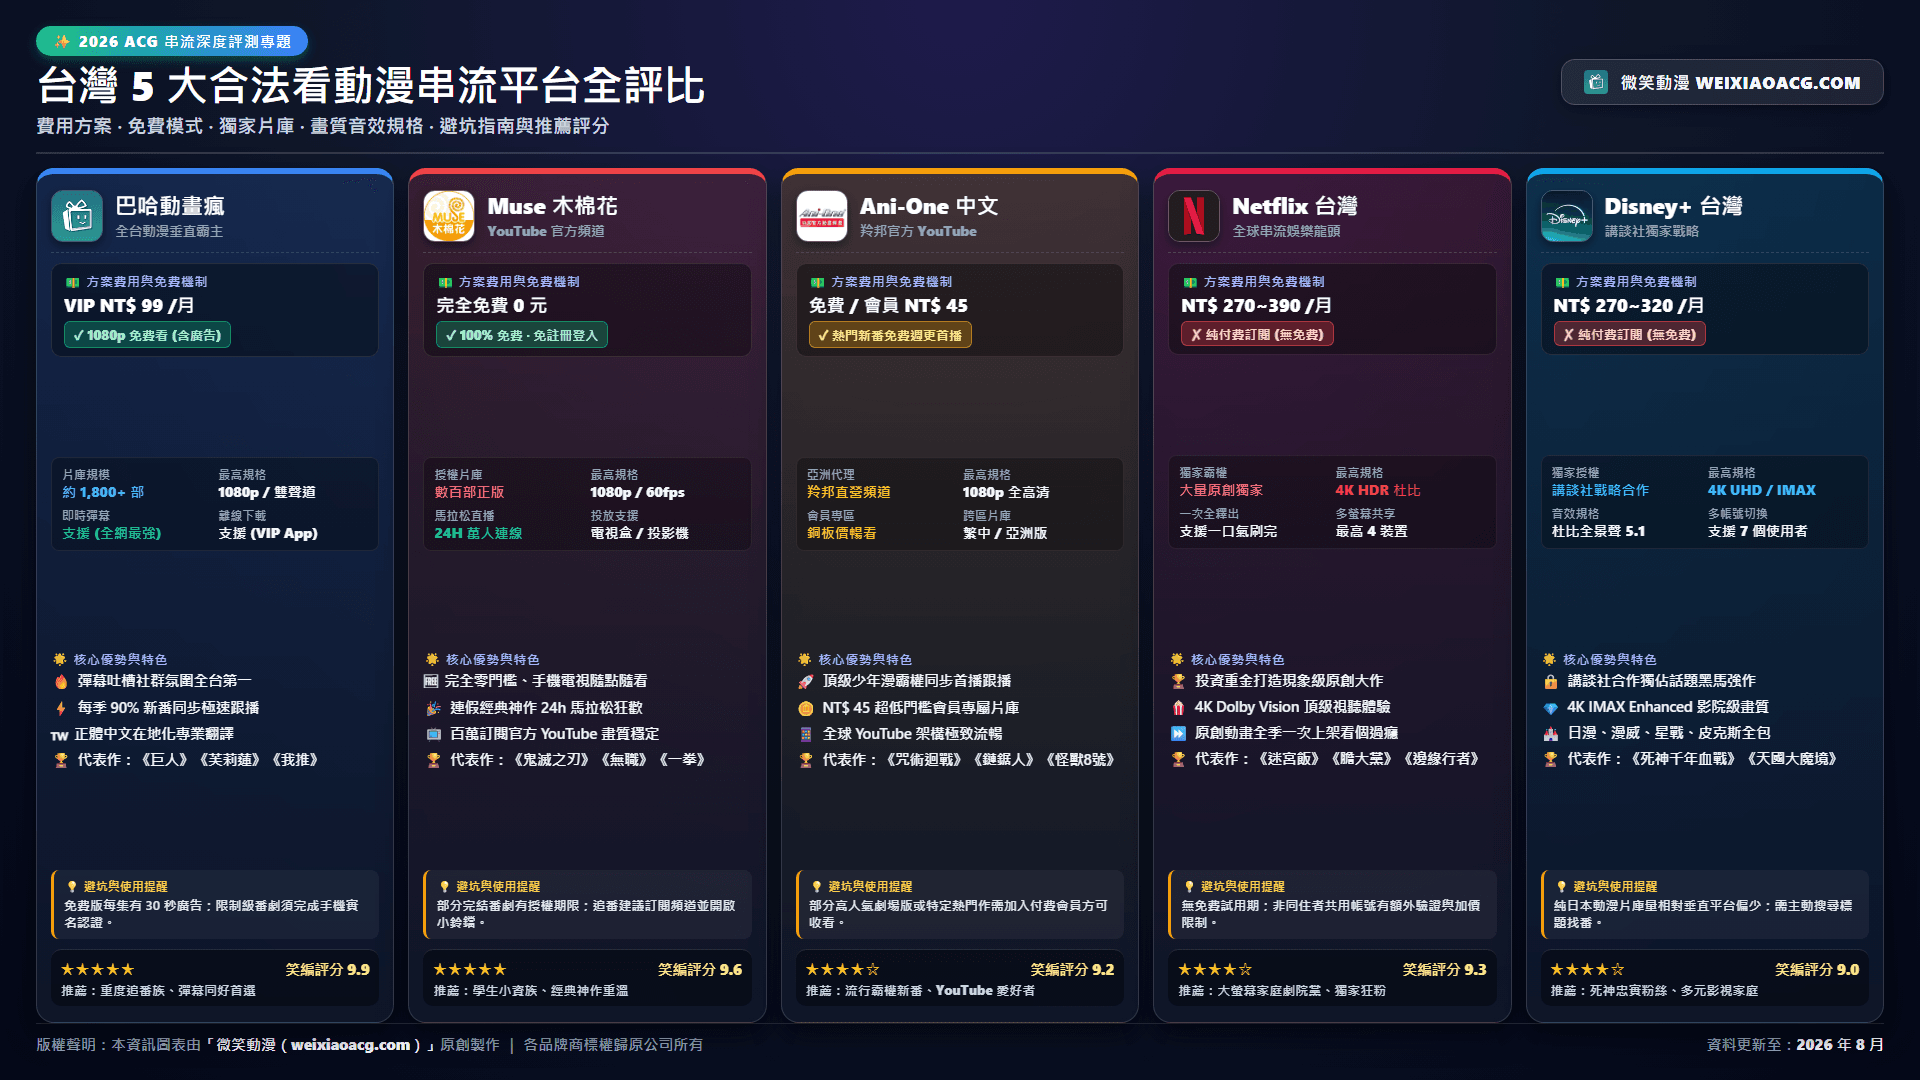
Task: Click the score 笑編評分 9.0
Action: [1817, 969]
